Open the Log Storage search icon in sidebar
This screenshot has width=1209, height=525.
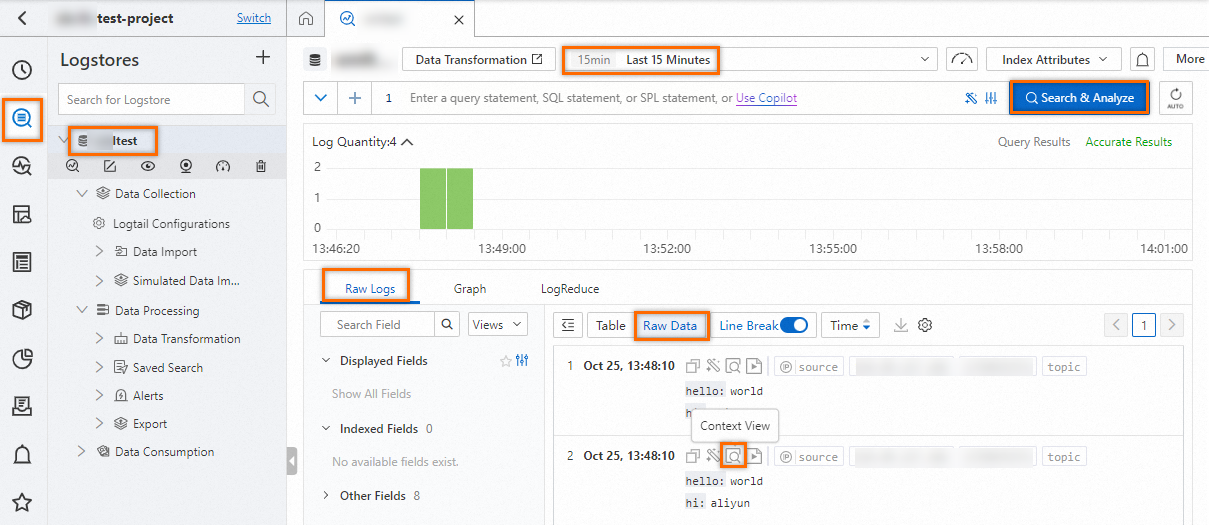[x=22, y=119]
